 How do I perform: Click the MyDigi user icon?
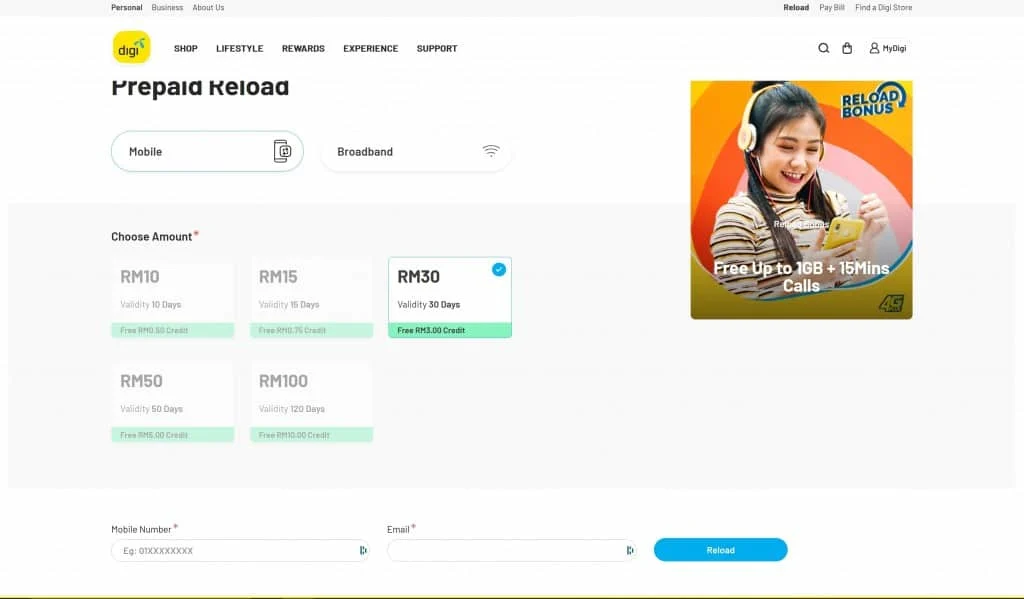pos(874,48)
